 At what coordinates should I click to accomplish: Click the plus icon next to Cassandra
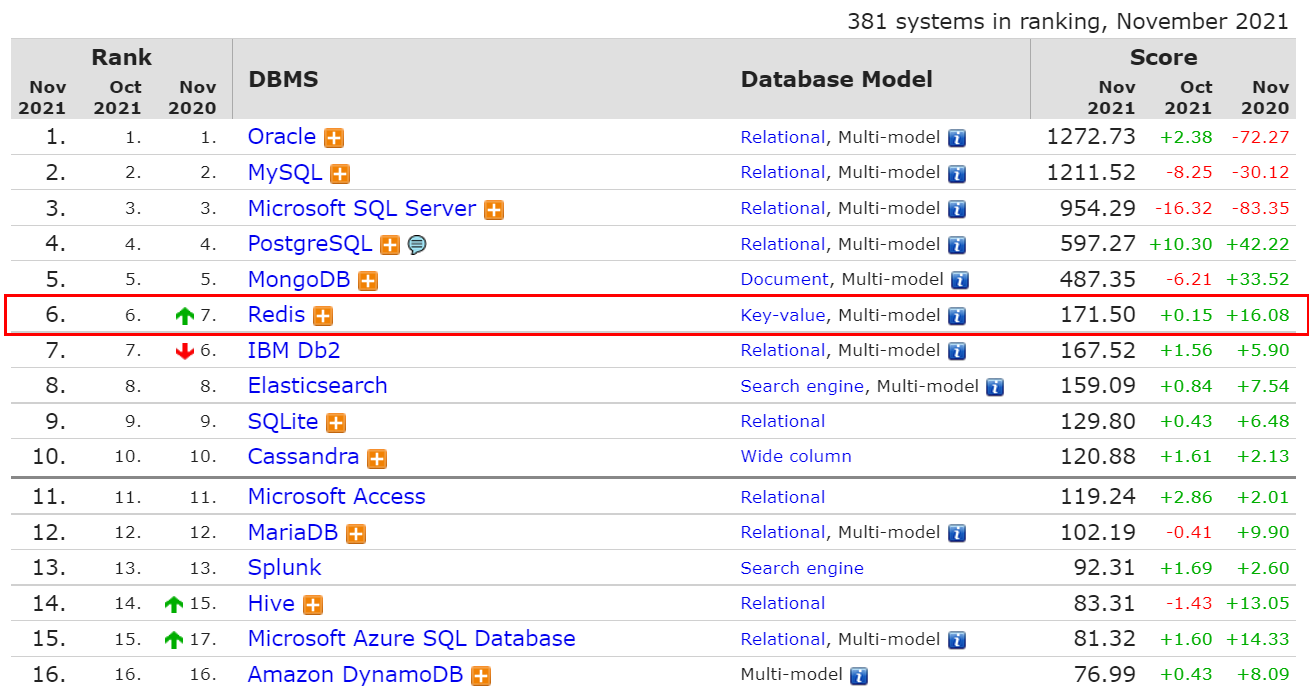[x=377, y=459]
